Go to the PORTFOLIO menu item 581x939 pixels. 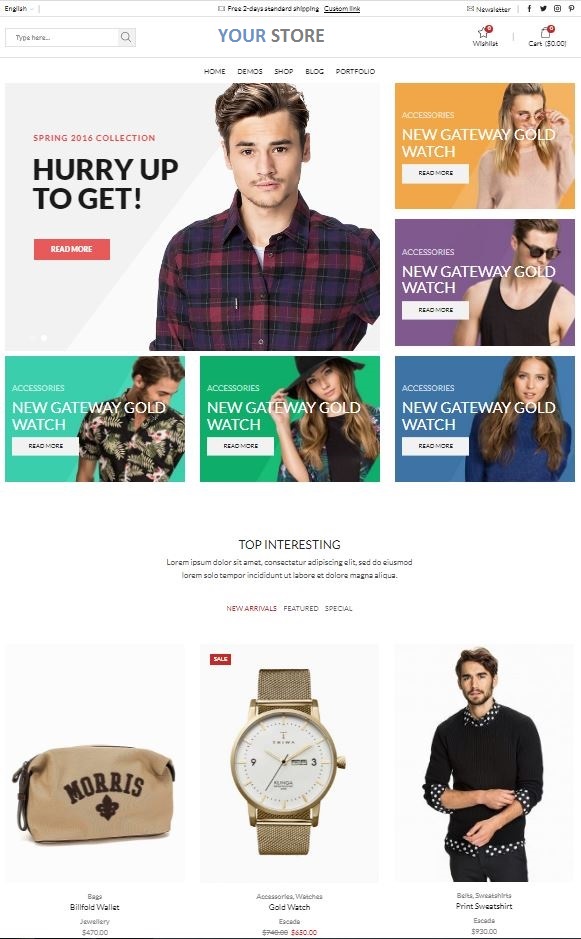pyautogui.click(x=355, y=71)
